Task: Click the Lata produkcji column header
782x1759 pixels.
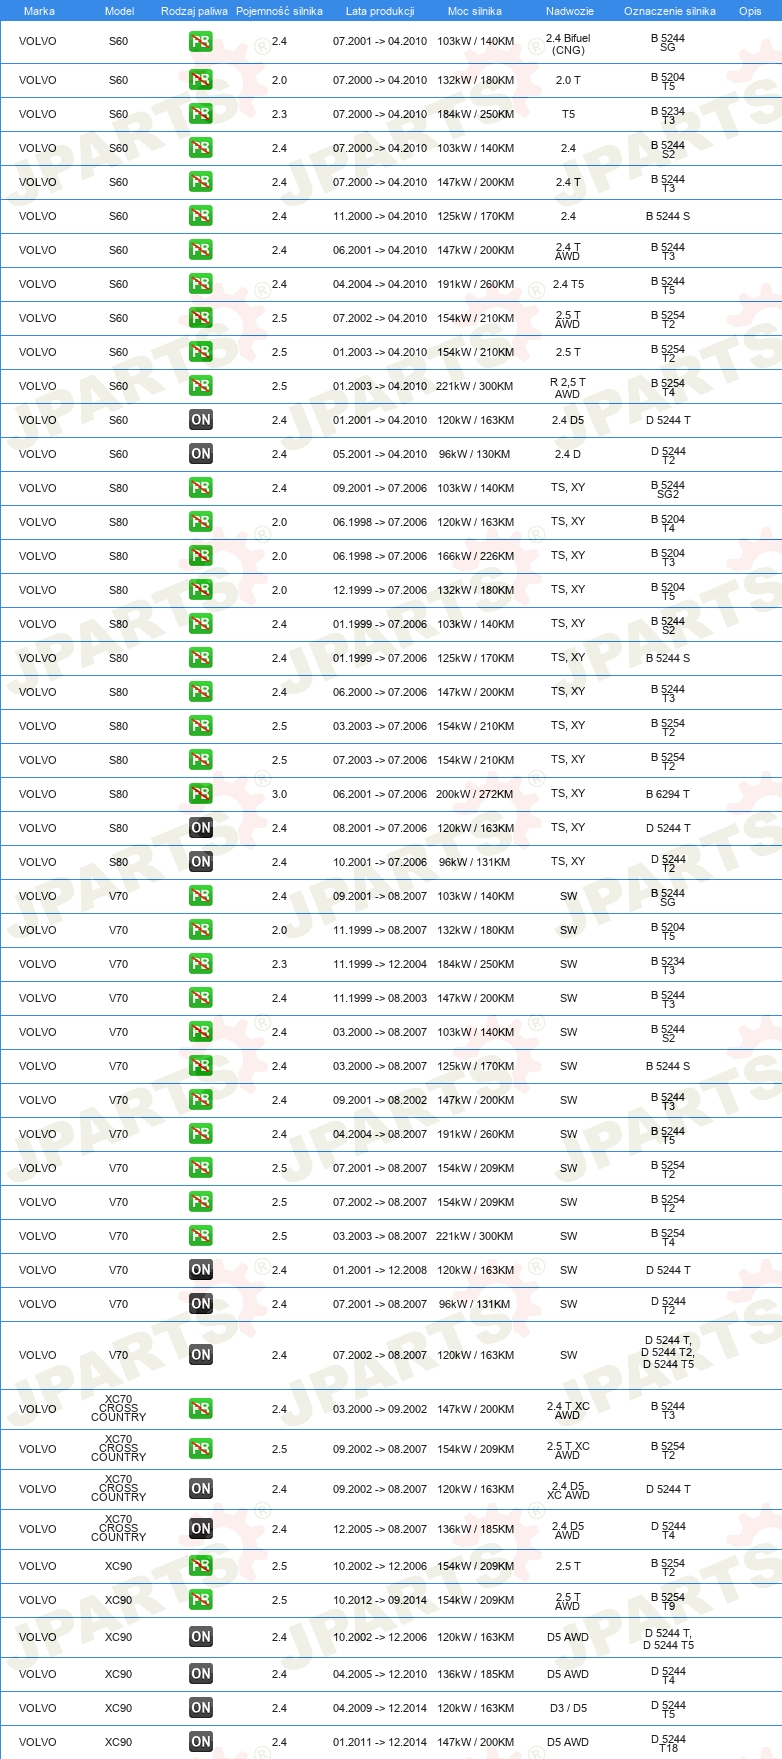Action: click(380, 11)
